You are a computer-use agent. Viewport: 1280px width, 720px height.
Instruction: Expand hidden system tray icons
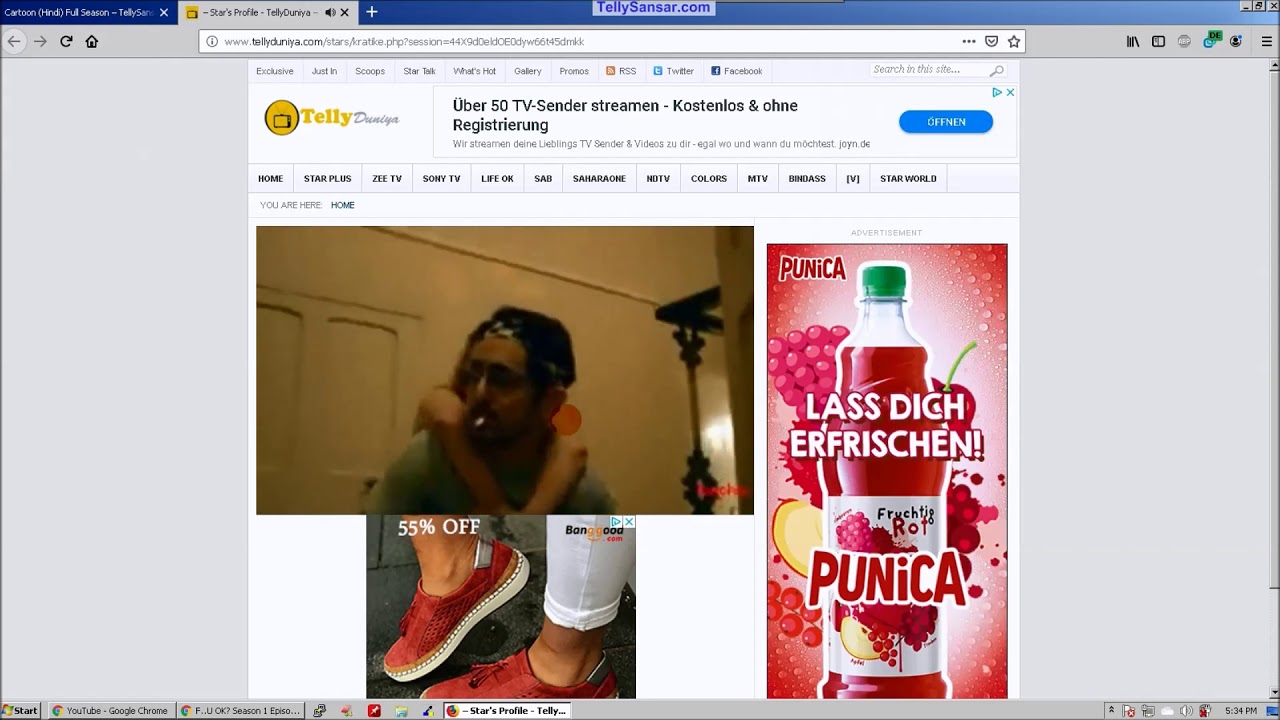[x=1111, y=711]
